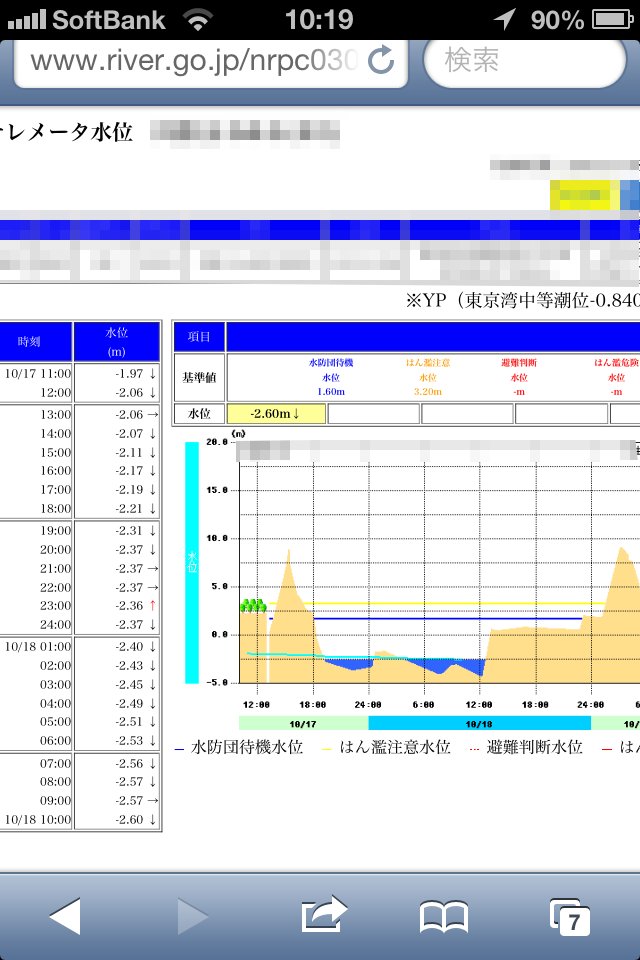
Task: Tap the 項目 header cell
Action: (x=199, y=337)
